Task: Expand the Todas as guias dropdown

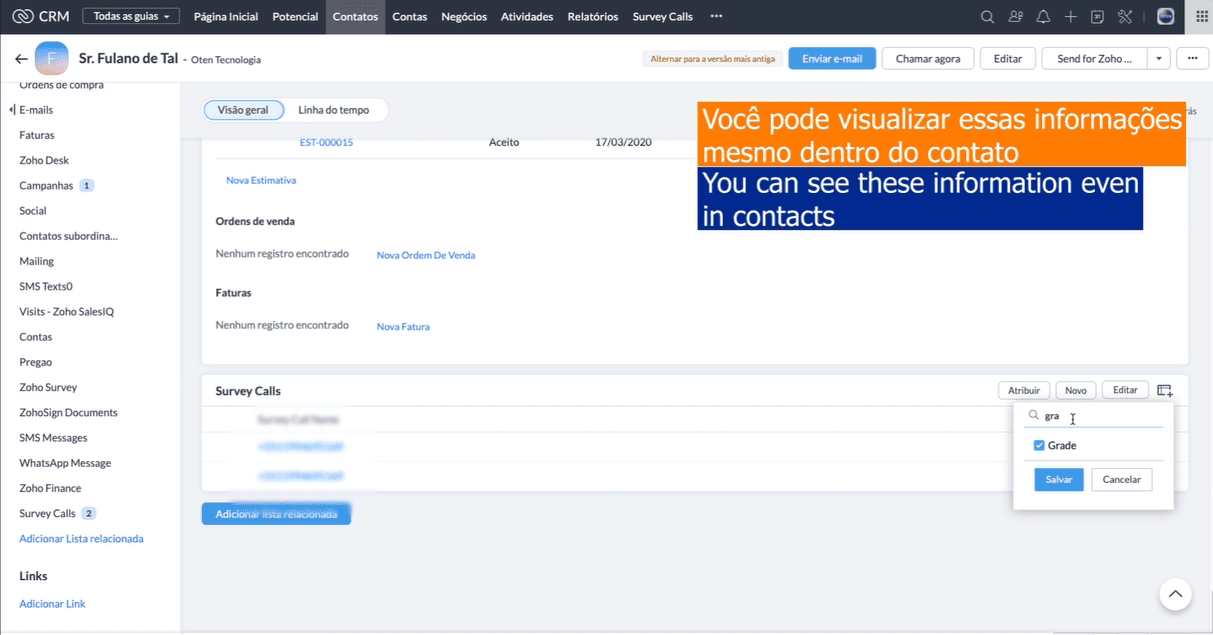Action: point(131,17)
